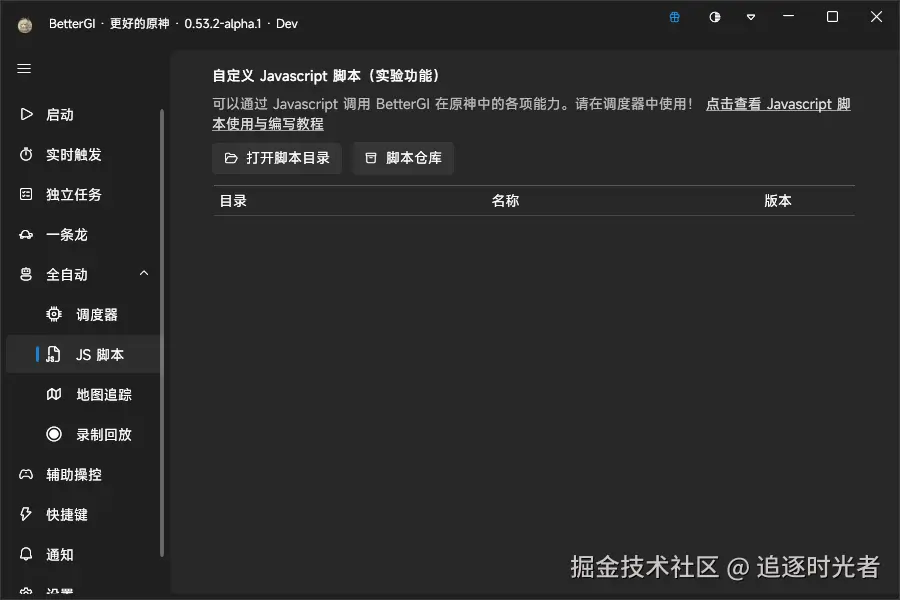The image size is (900, 600).
Task: Click the stopwatch icon beside 实时触发
Action: (26, 154)
